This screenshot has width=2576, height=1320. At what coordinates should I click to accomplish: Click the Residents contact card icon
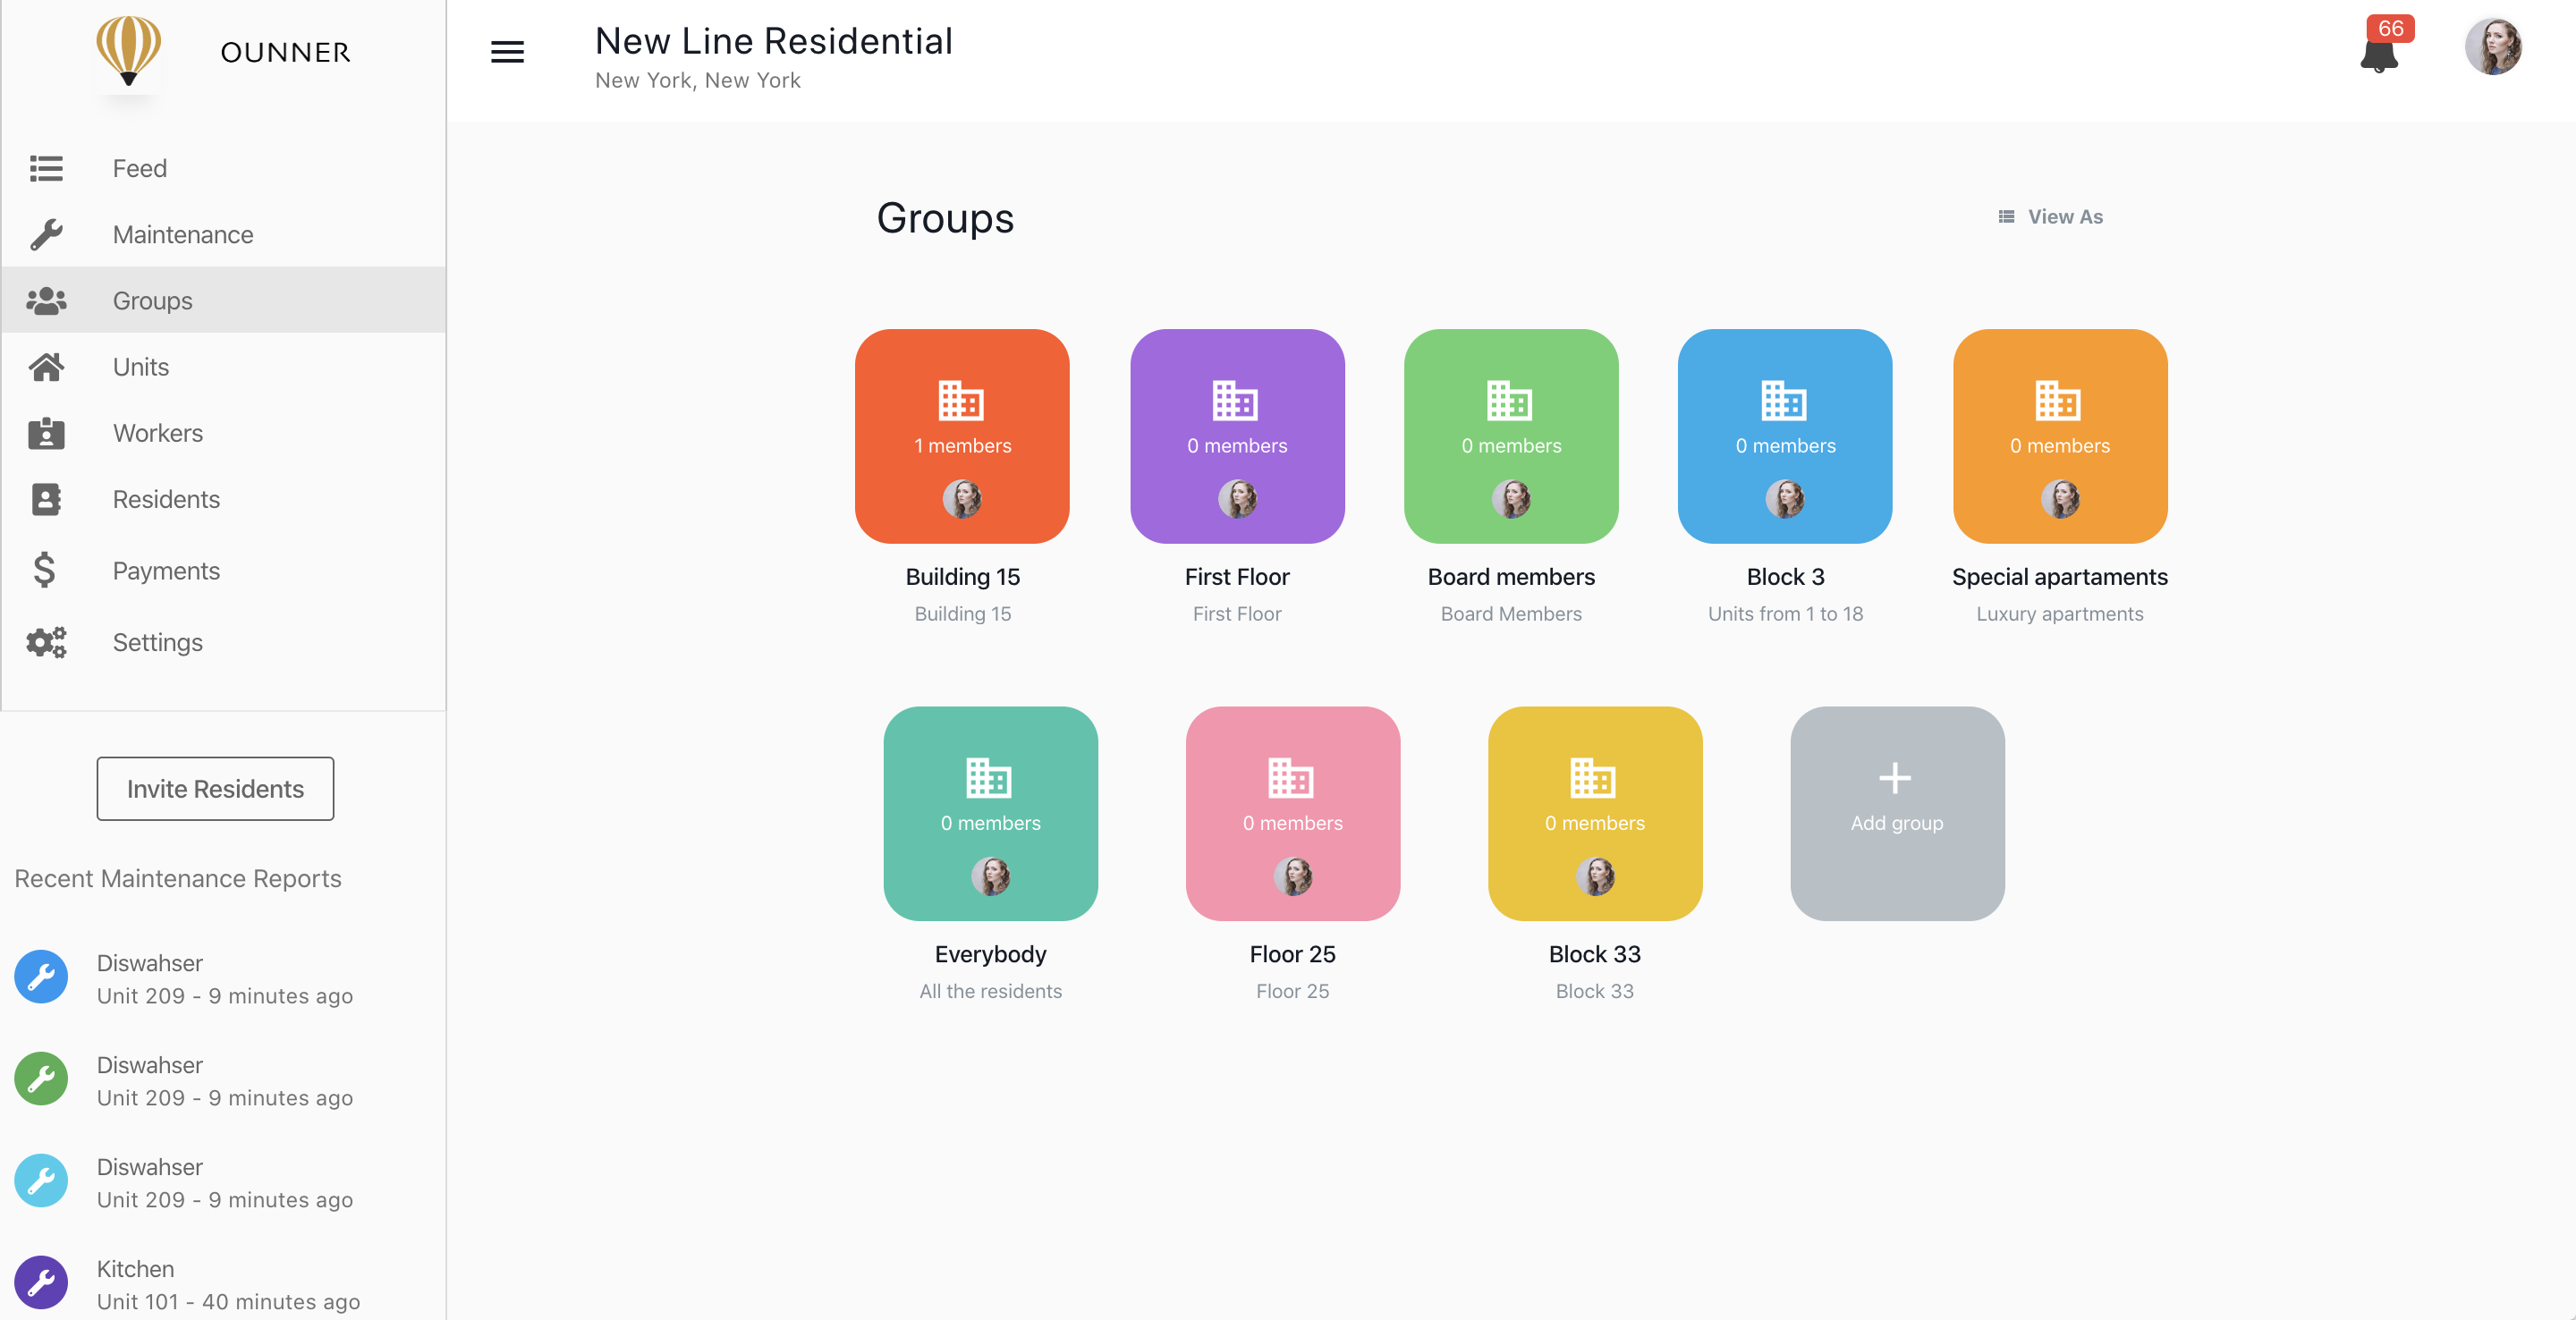pos(44,498)
